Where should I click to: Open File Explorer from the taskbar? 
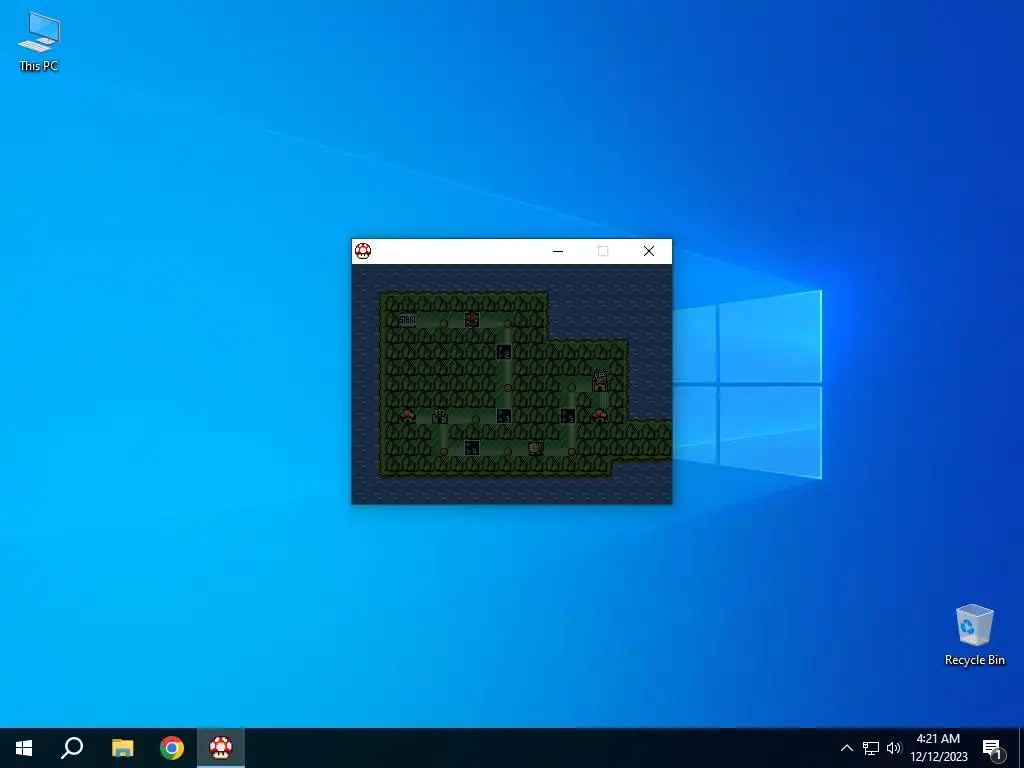122,748
